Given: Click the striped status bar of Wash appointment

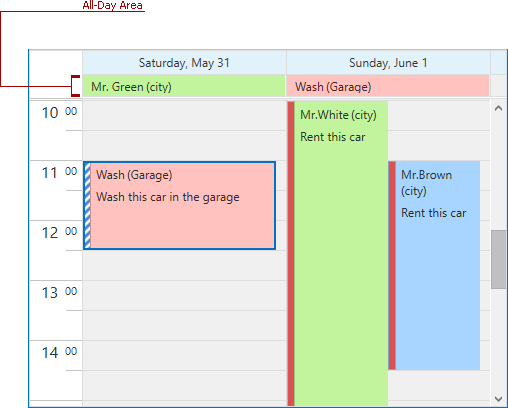Looking at the screenshot, I should tap(87, 205).
